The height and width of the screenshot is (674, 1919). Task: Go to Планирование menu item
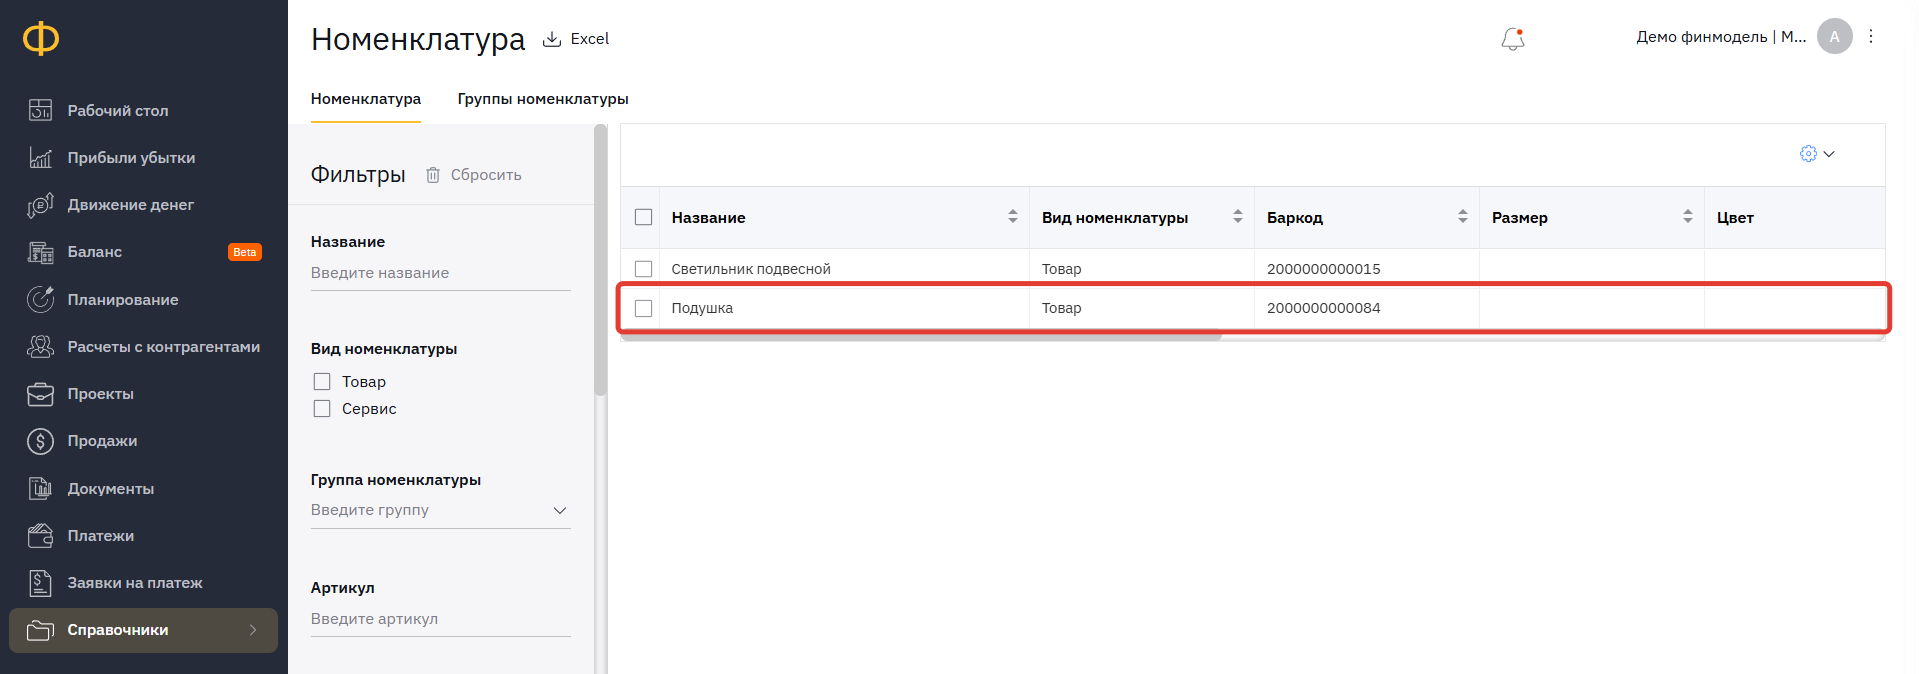pyautogui.click(x=123, y=299)
